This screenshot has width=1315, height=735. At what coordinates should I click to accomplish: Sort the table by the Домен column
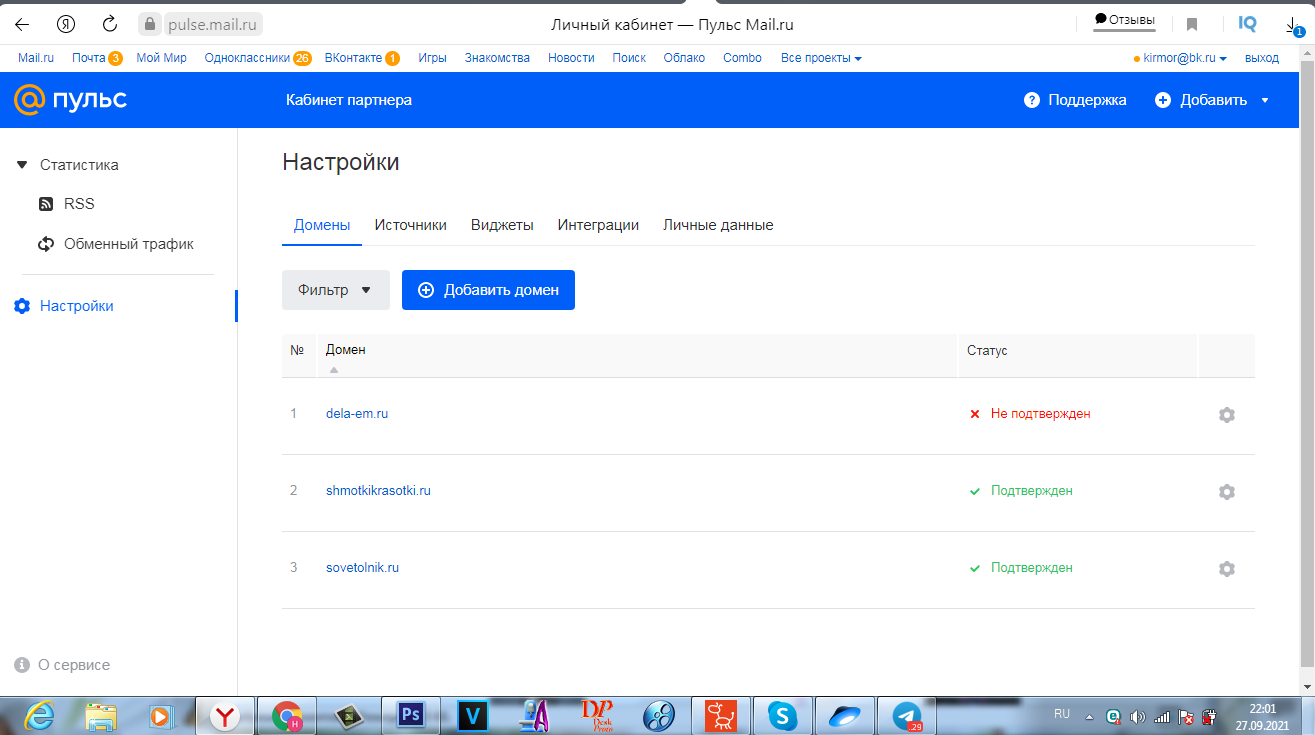[346, 350]
